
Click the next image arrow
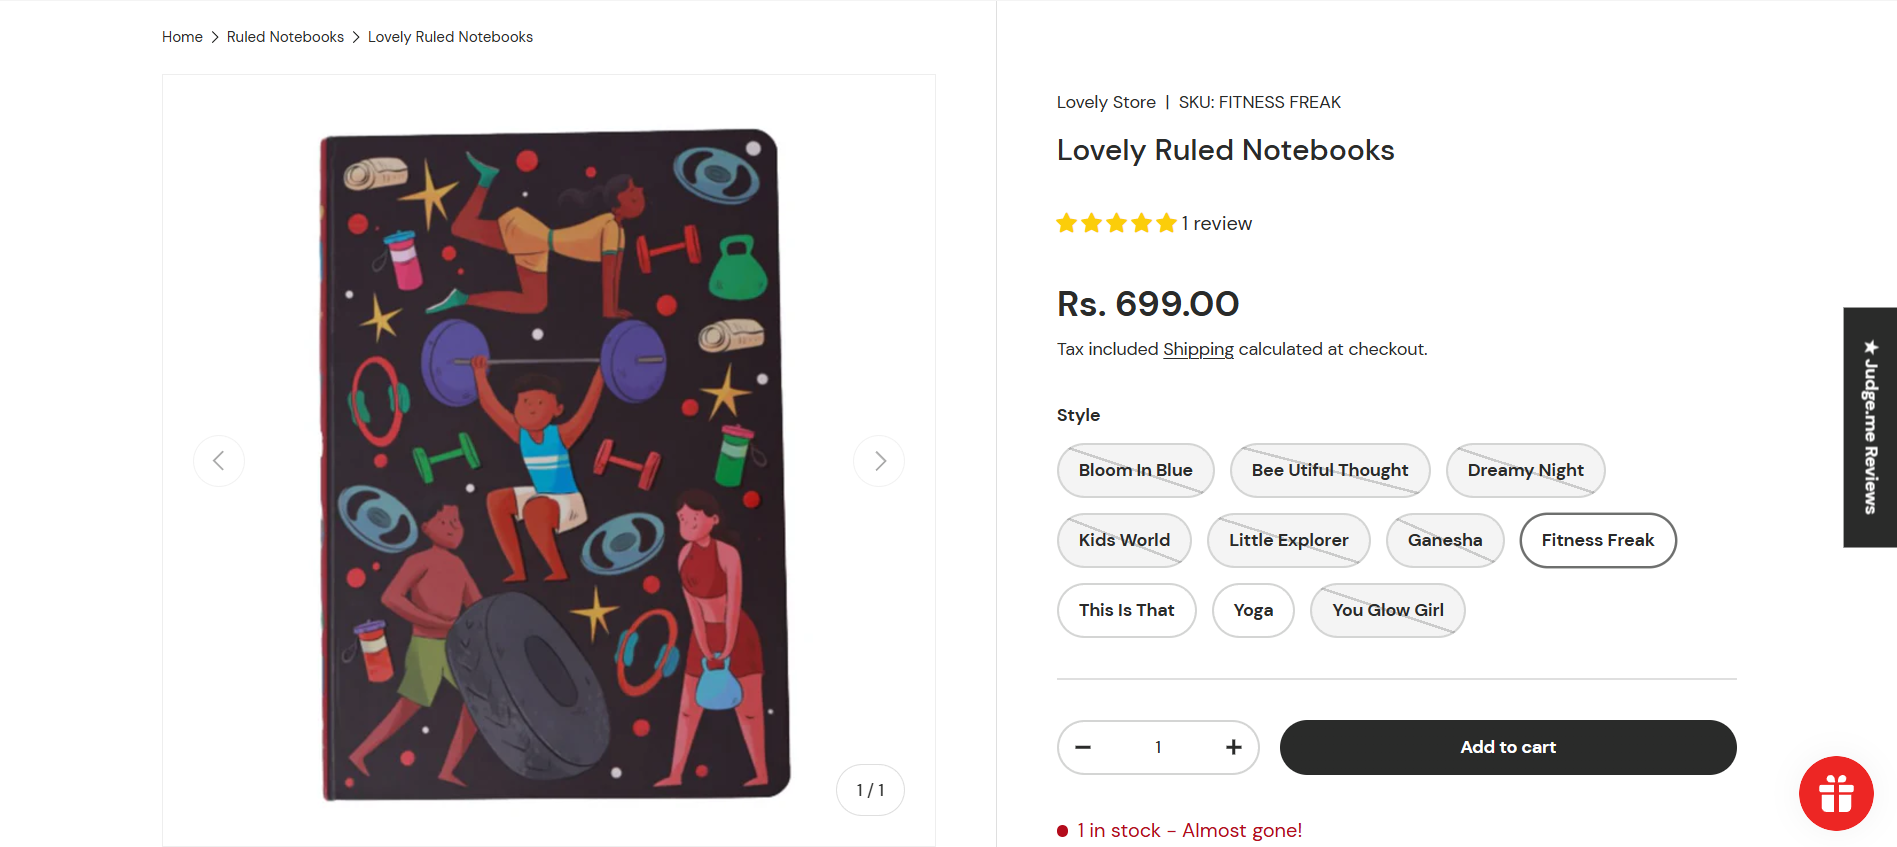pos(879,461)
